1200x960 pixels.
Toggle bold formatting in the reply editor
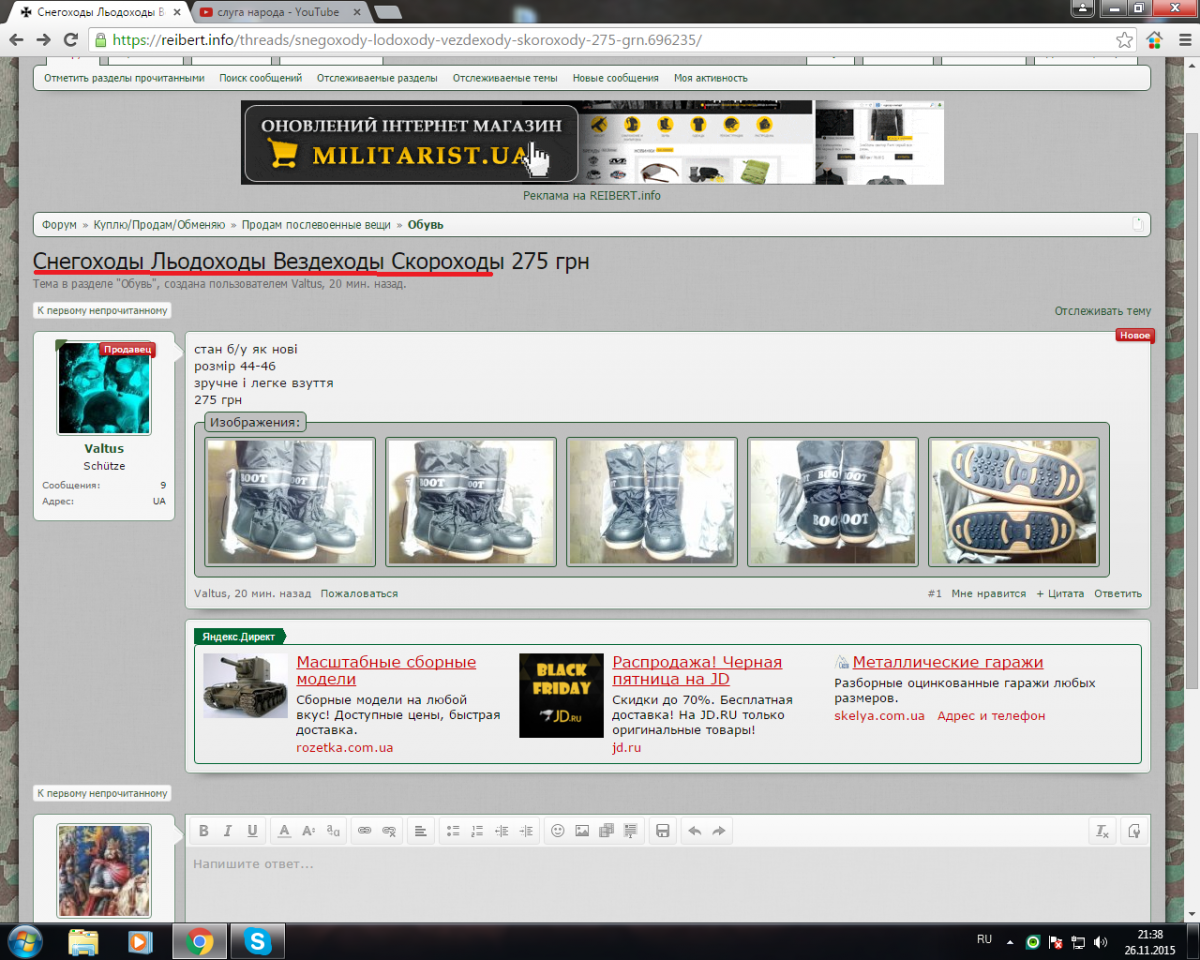[x=204, y=831]
